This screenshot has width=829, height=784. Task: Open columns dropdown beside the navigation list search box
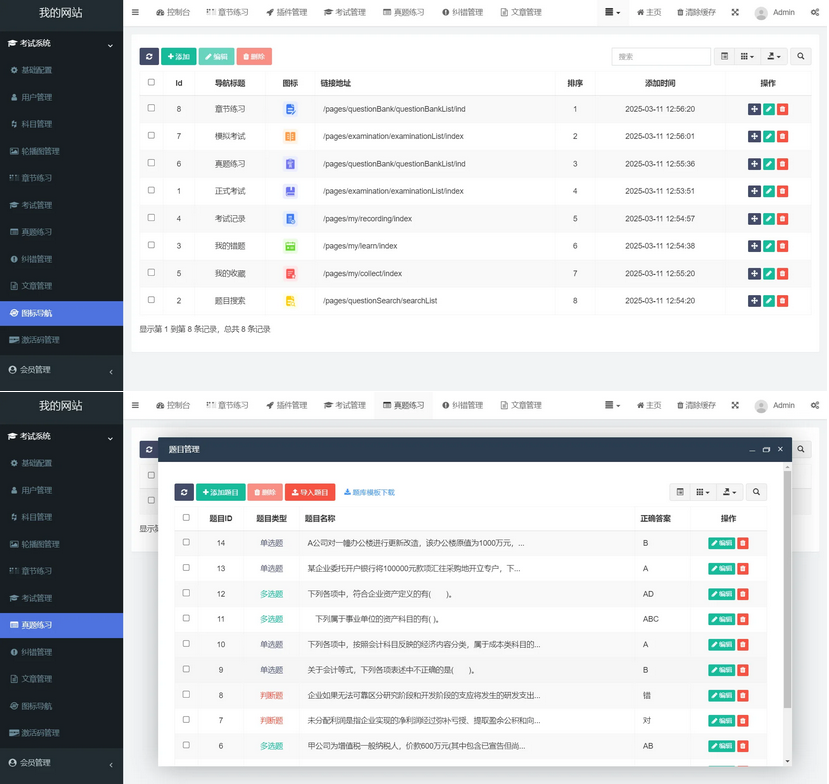click(747, 57)
